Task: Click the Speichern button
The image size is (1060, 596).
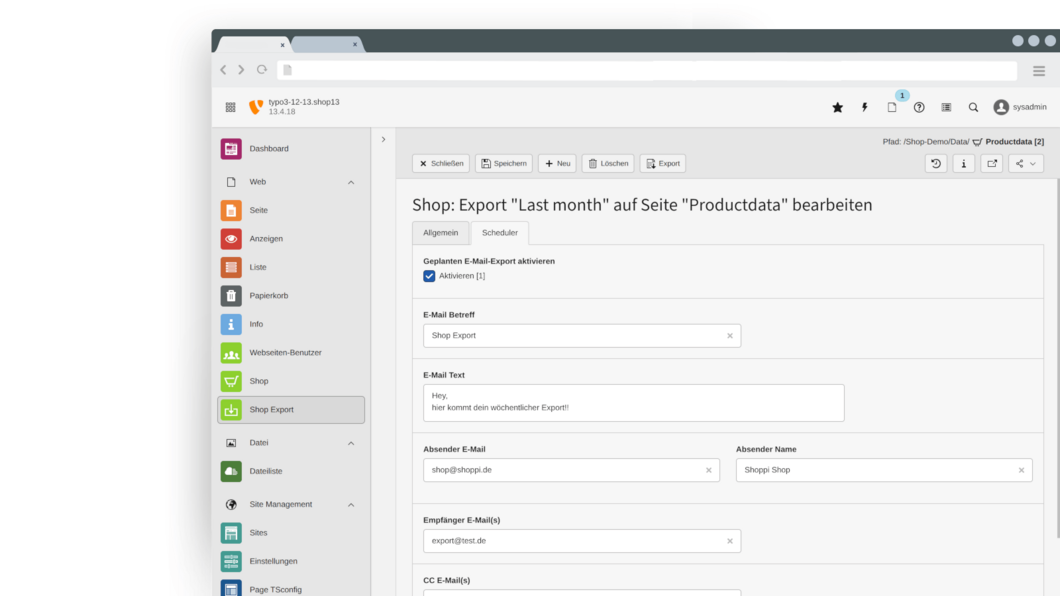Action: click(x=503, y=164)
